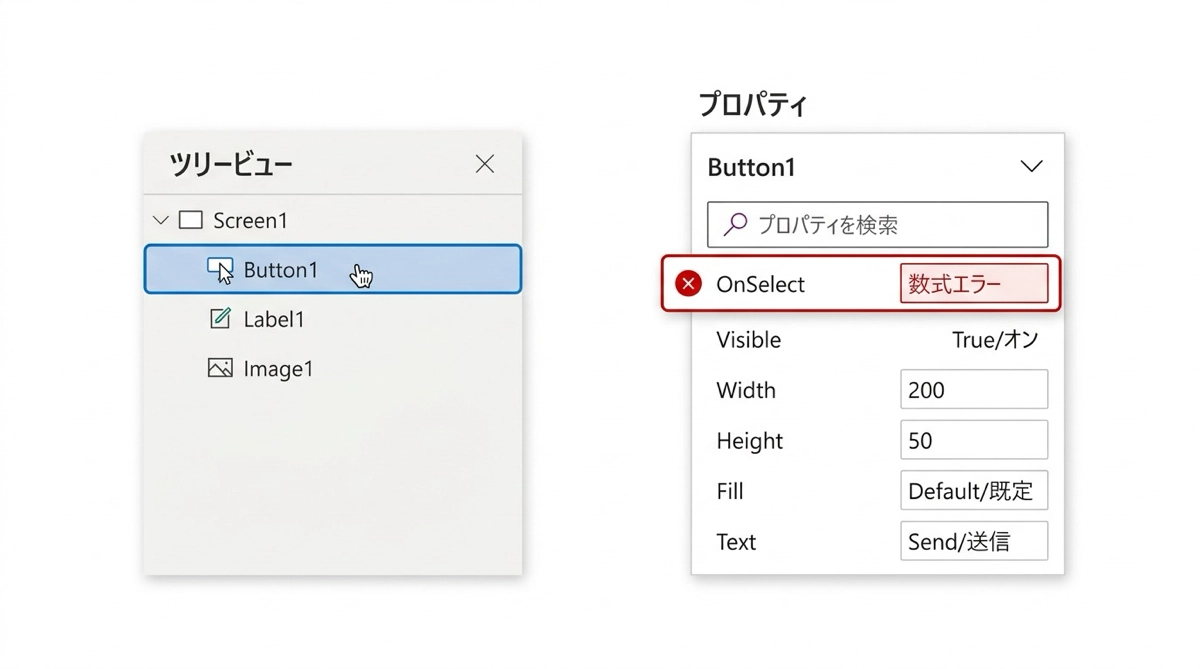Open the Fill Default/既定 color field
This screenshot has width=1200, height=669.
click(973, 491)
